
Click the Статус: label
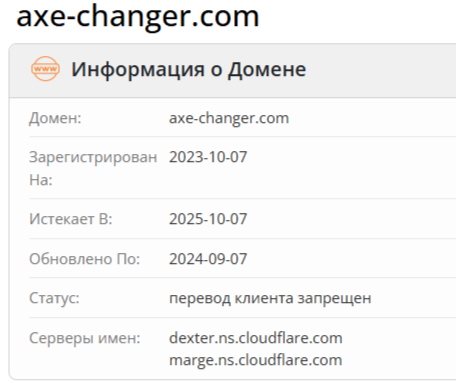[54, 298]
